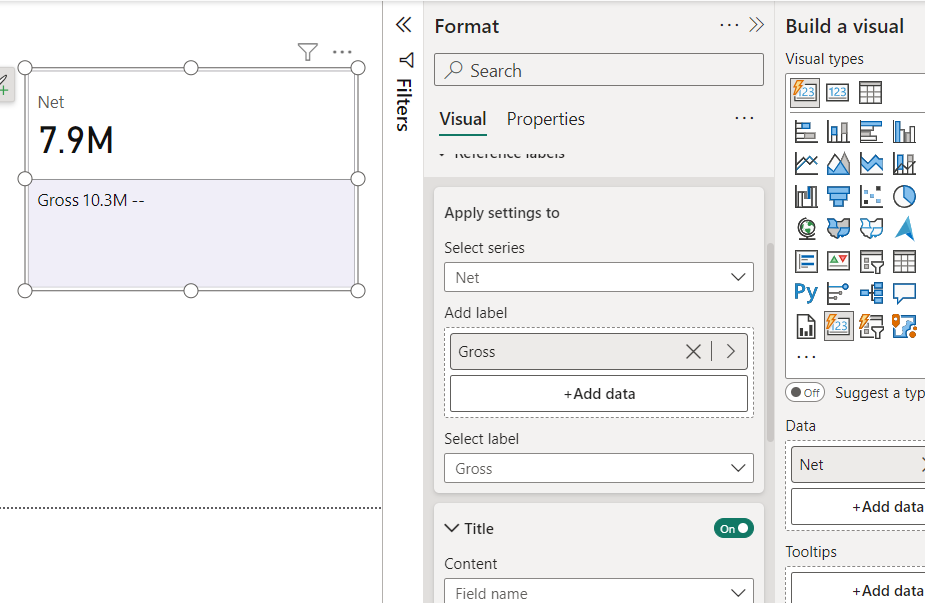Click the Tooltips label in the Build pane
Screen dimensions: 925x603
coord(811,552)
